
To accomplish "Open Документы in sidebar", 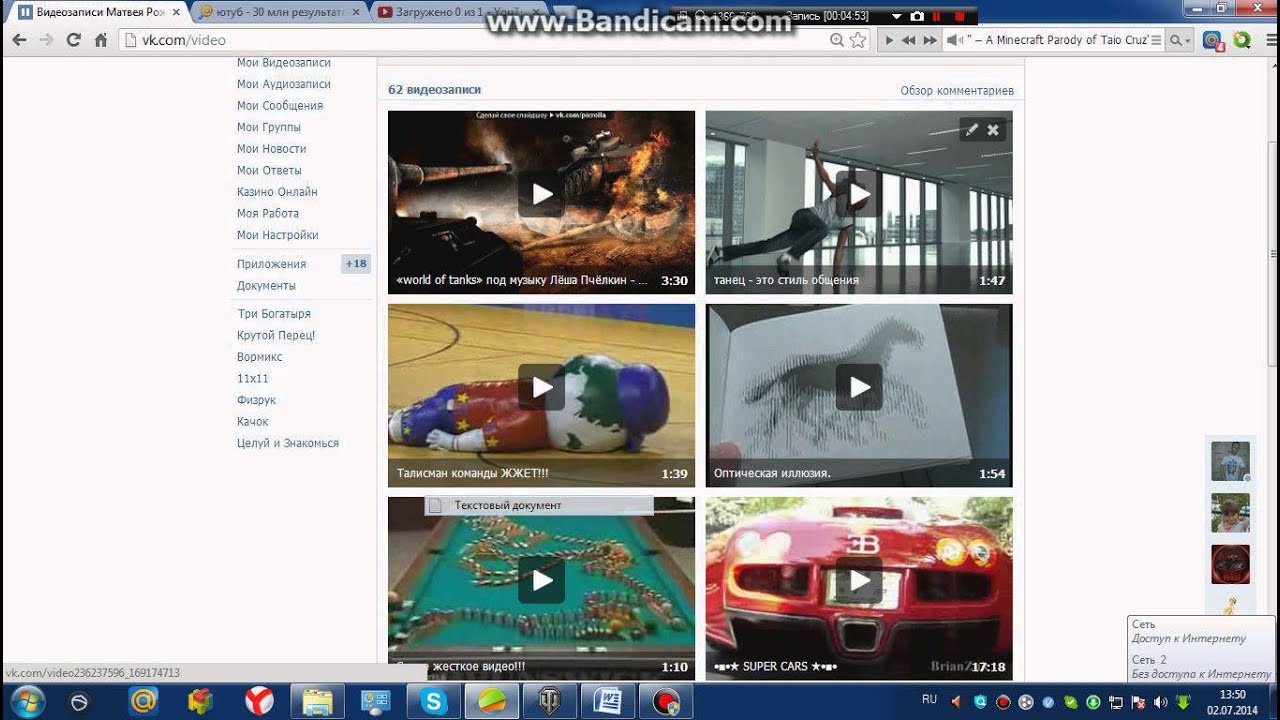I will point(266,286).
